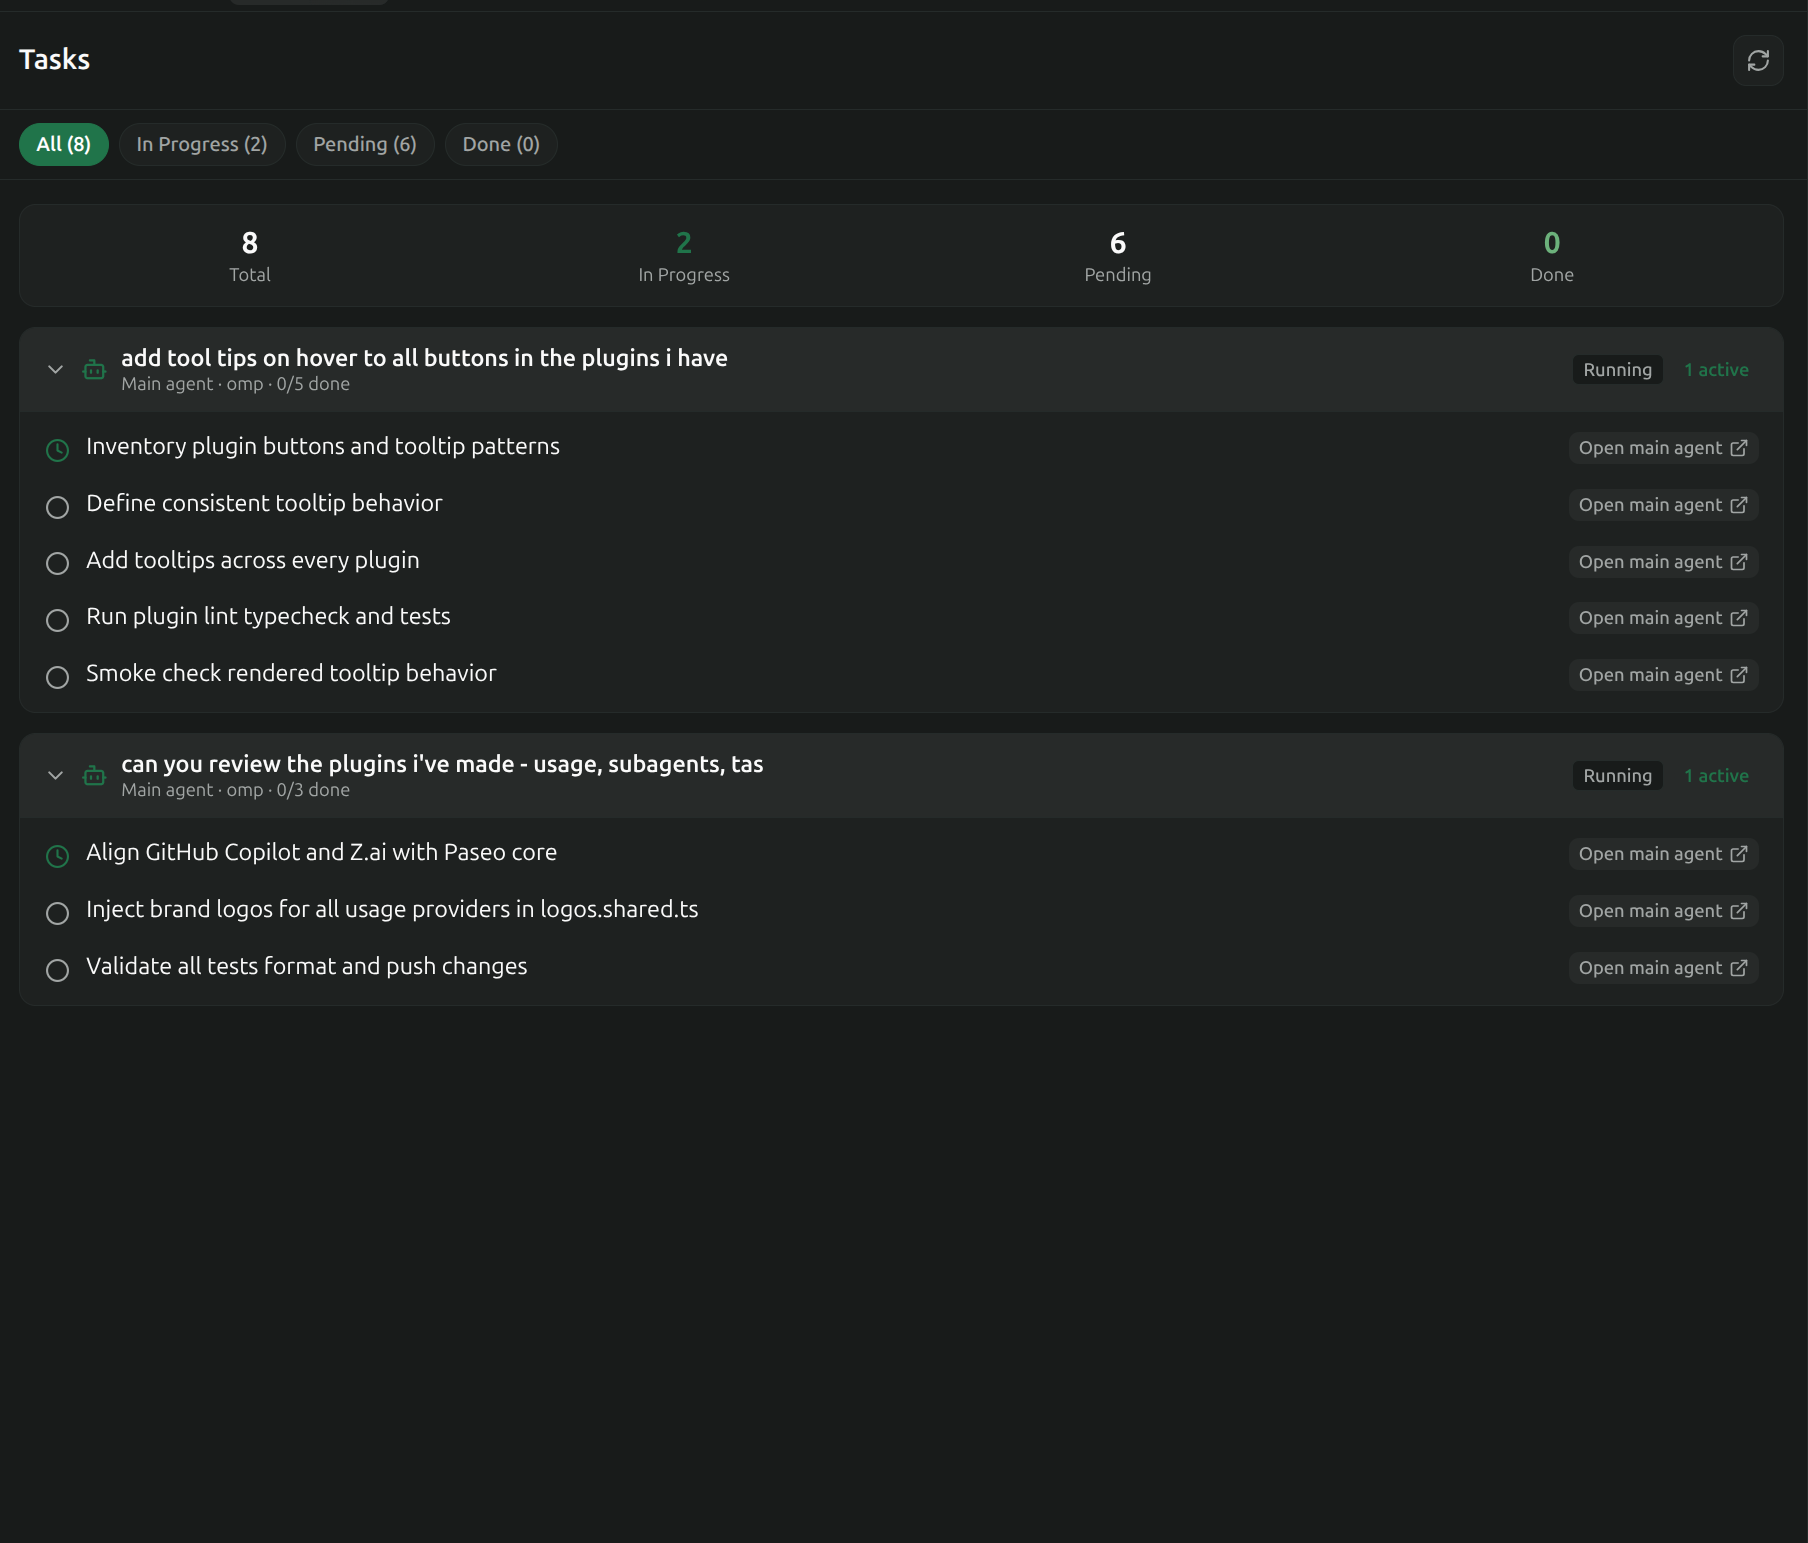
Task: Click Running badge on 'can you review' group
Action: 1617,776
